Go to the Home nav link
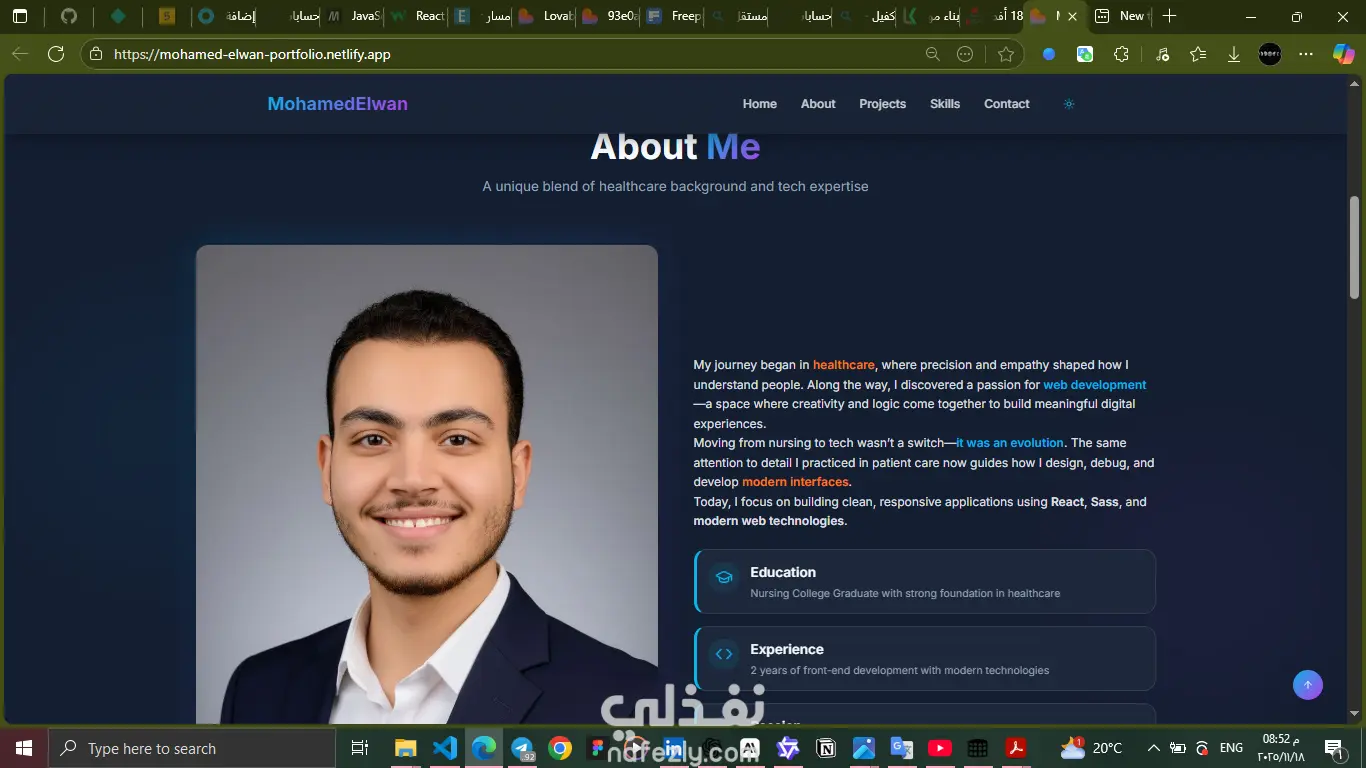The height and width of the screenshot is (768, 1366). [760, 104]
